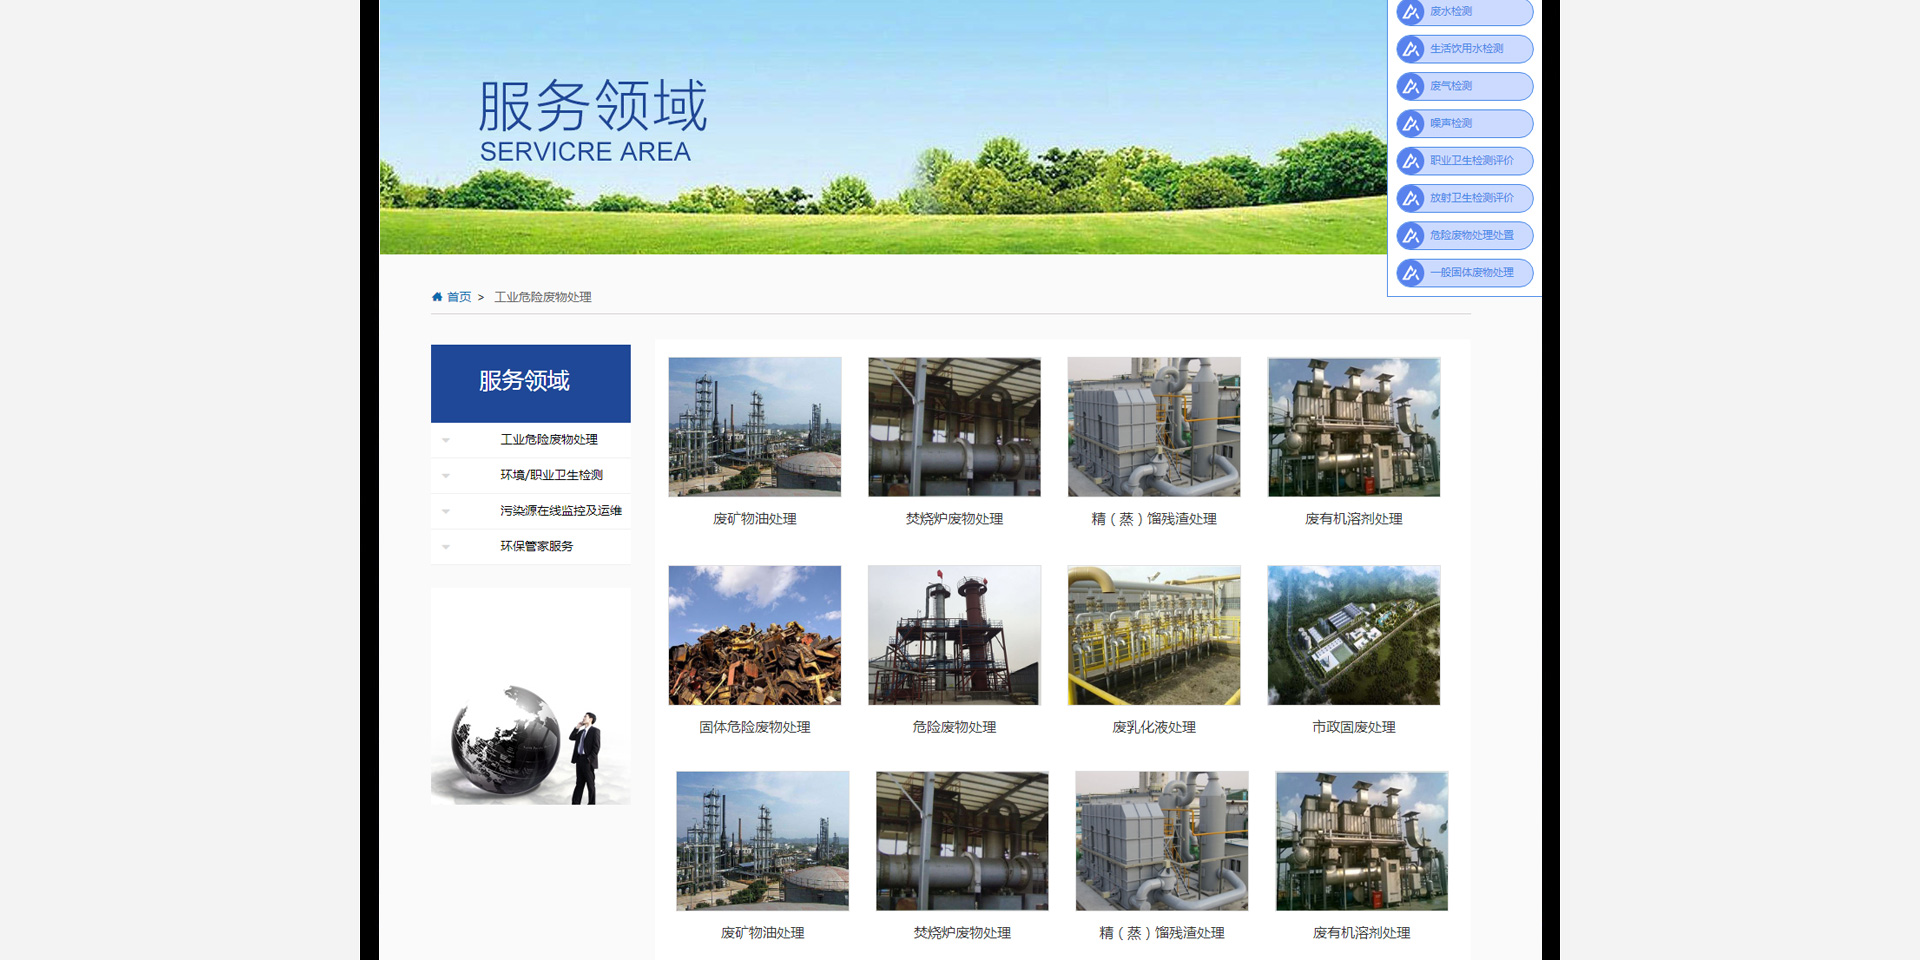The image size is (1920, 960).
Task: Select 环保管家服务 in the sidebar menu
Action: click(537, 546)
